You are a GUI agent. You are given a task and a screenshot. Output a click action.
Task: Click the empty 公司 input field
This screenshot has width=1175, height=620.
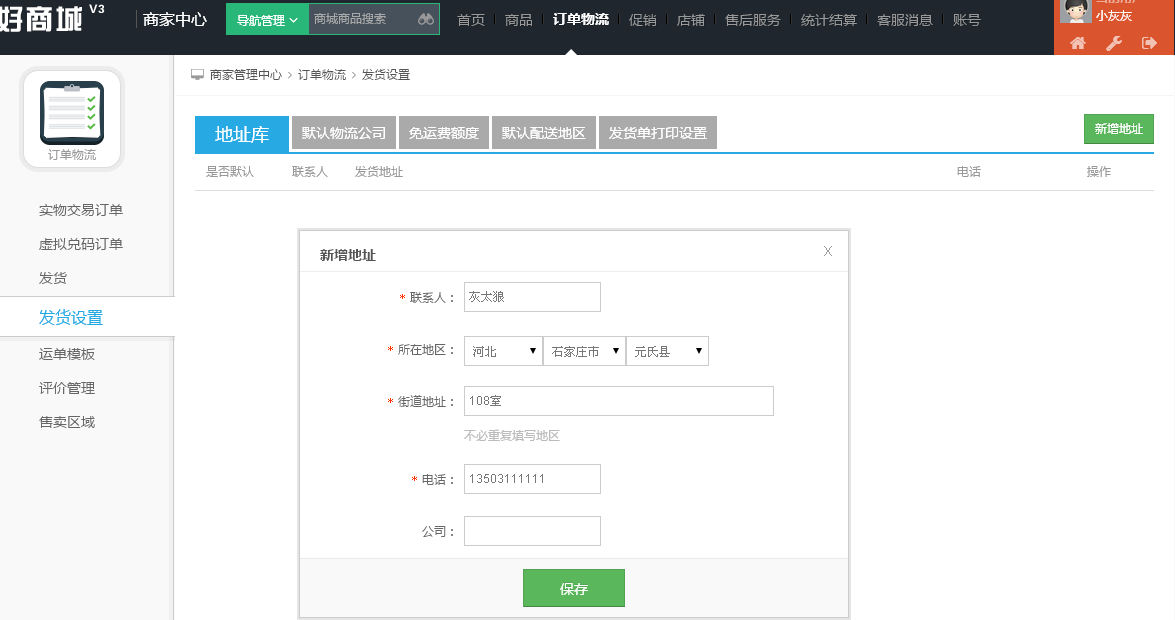coord(532,531)
